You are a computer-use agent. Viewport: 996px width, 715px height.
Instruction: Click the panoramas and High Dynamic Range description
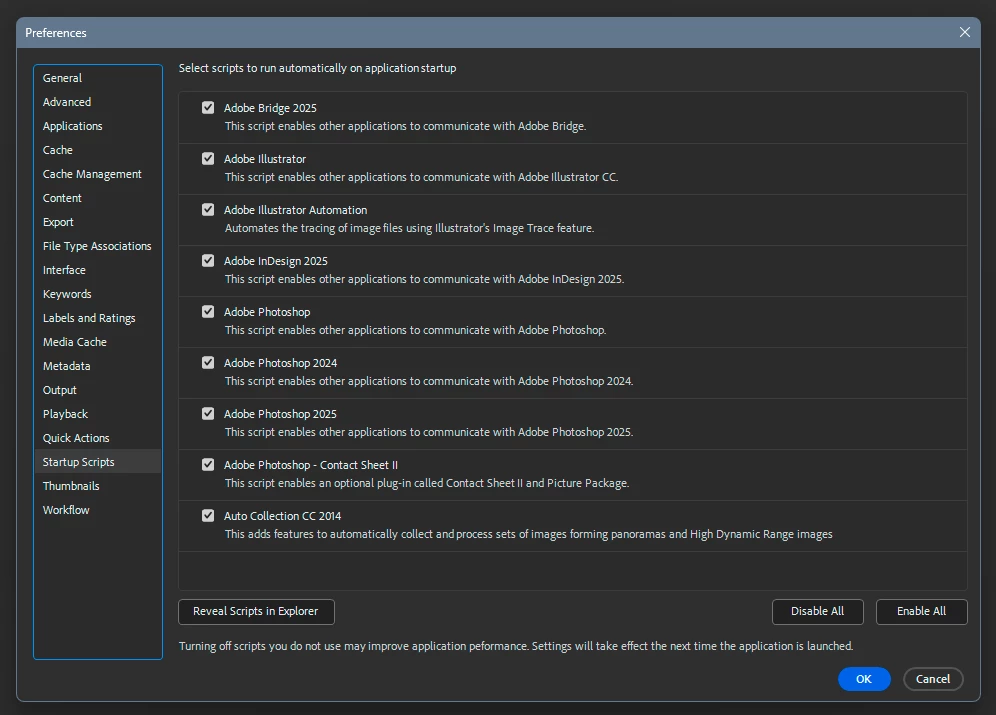pos(528,534)
